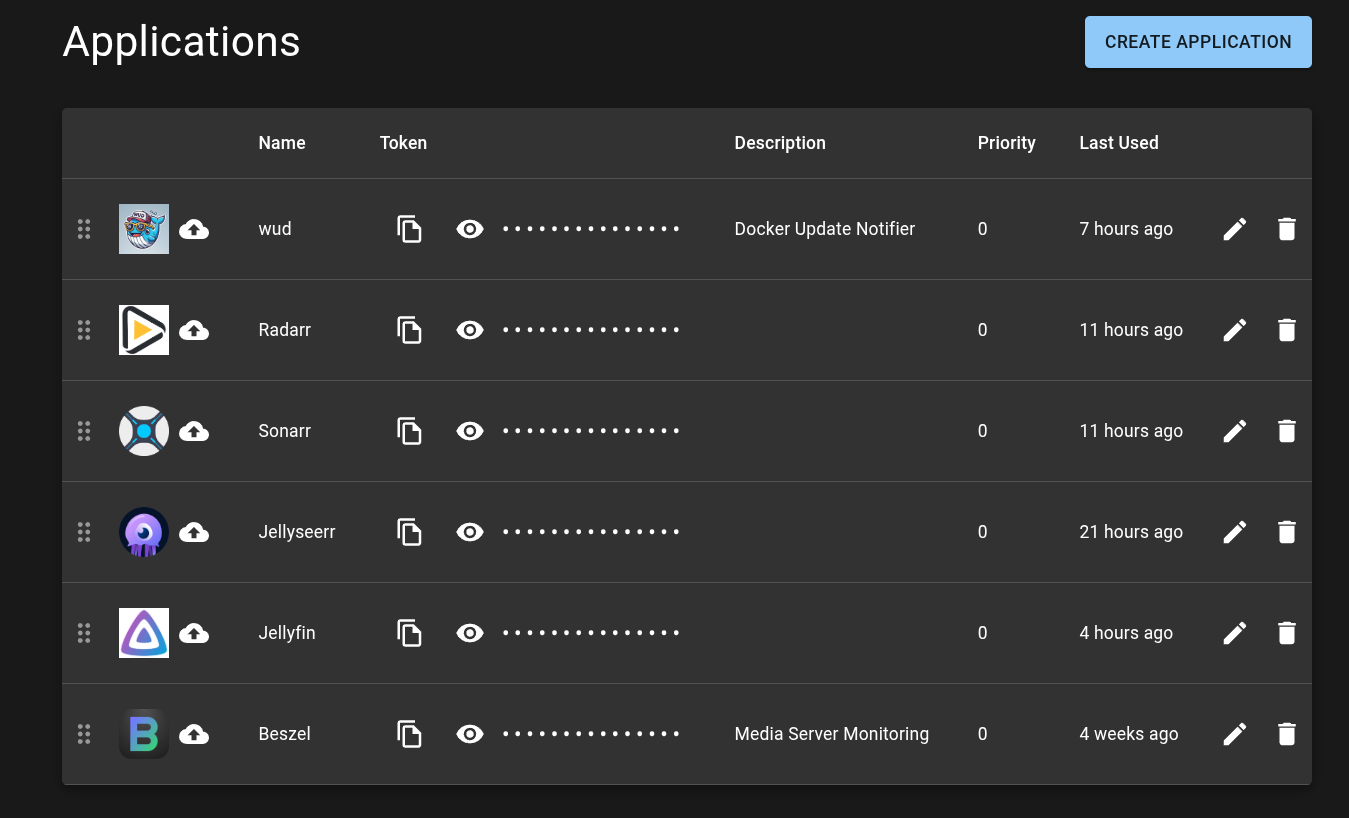Upload an image for Beszel
This screenshot has height=818, width=1349.
pyautogui.click(x=194, y=734)
